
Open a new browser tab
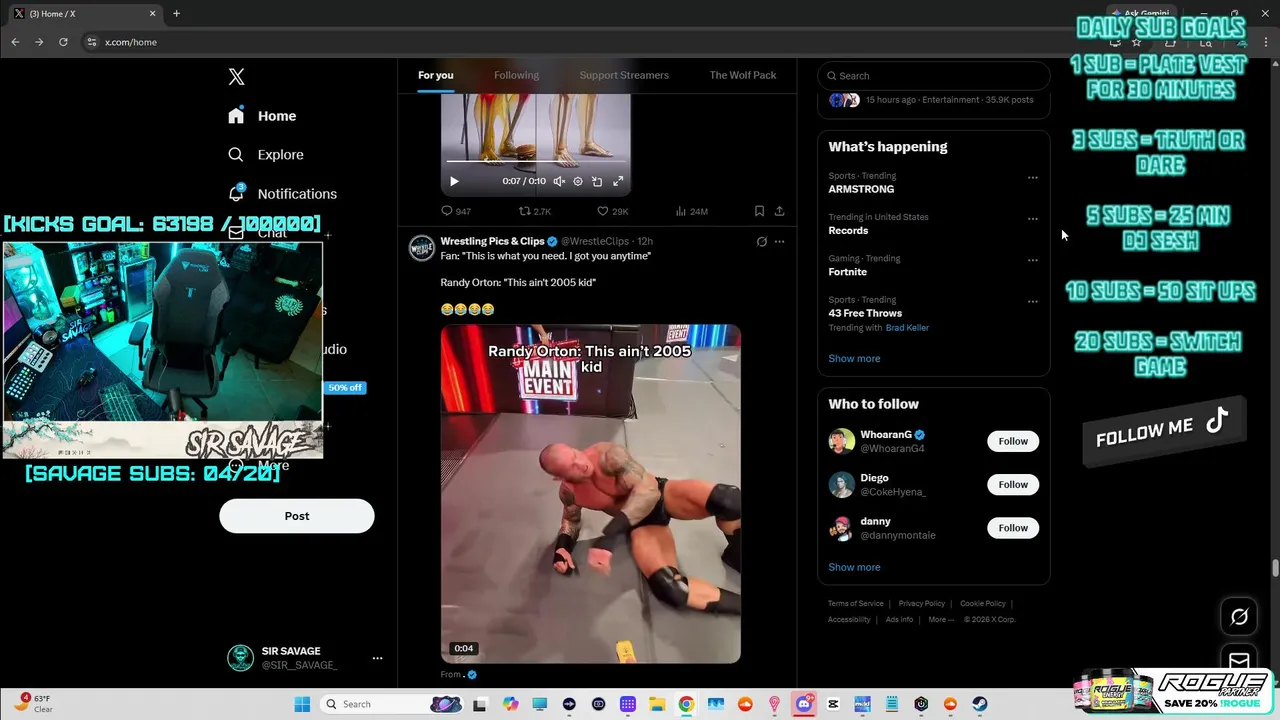coord(176,14)
